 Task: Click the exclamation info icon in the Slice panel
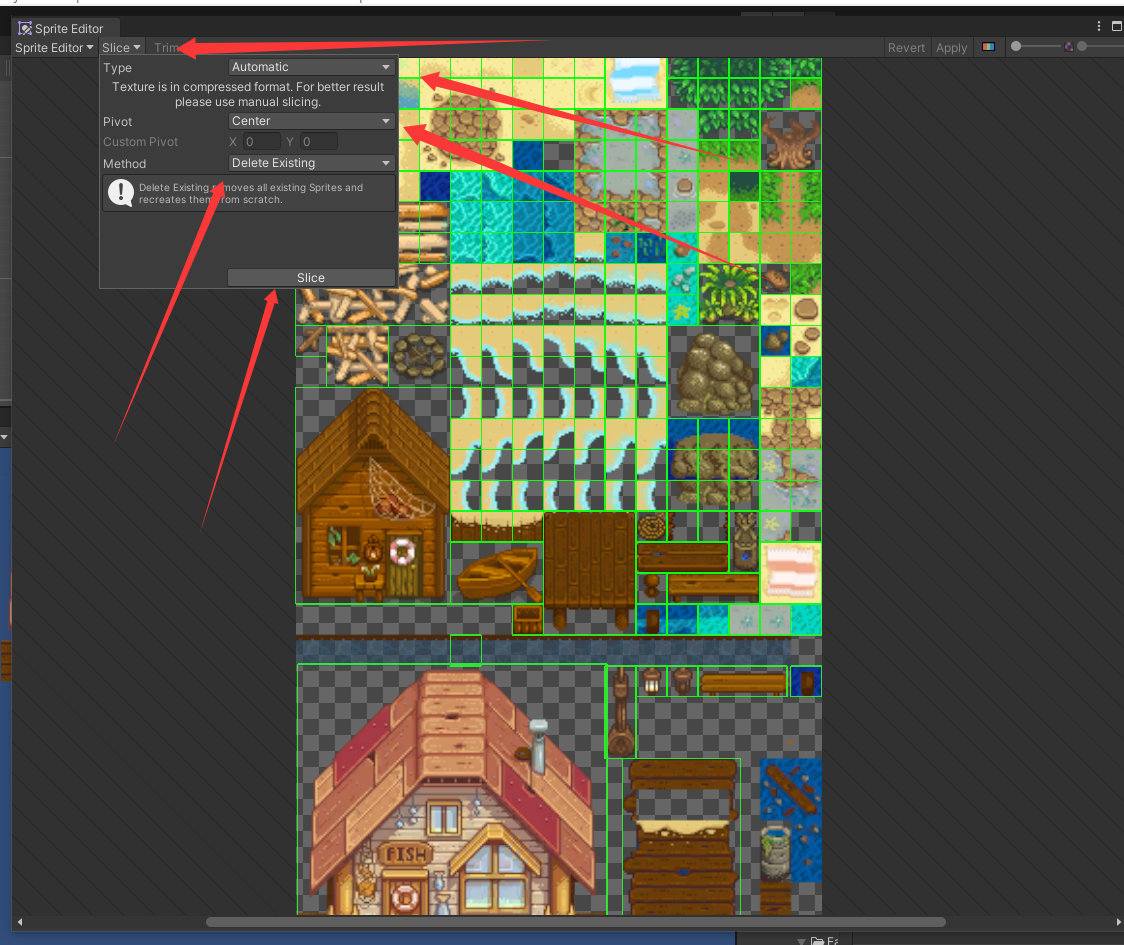click(120, 192)
